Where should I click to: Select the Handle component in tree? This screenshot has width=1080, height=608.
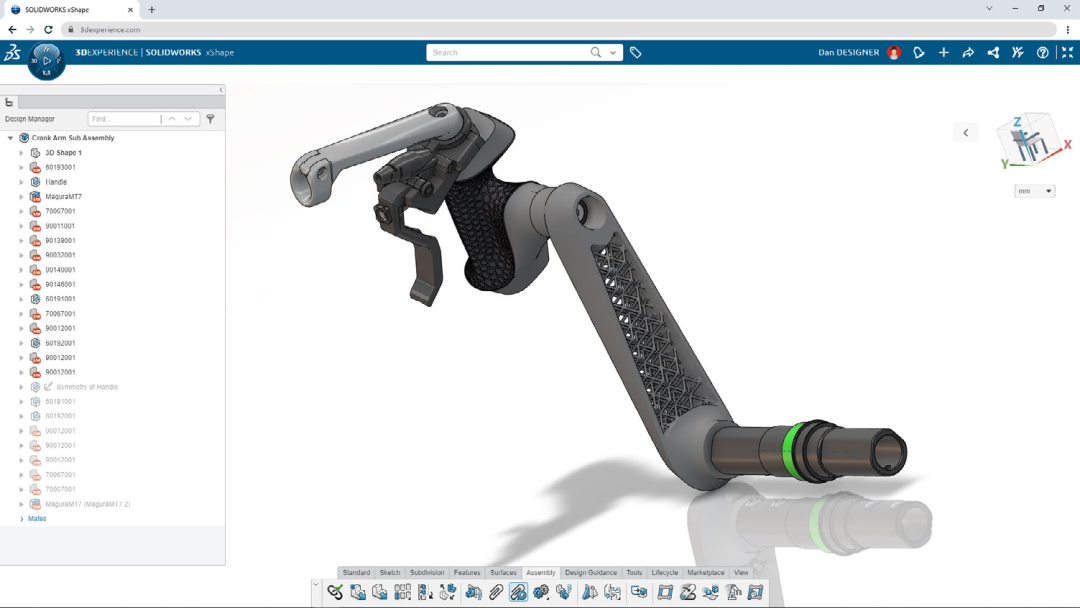tap(56, 182)
